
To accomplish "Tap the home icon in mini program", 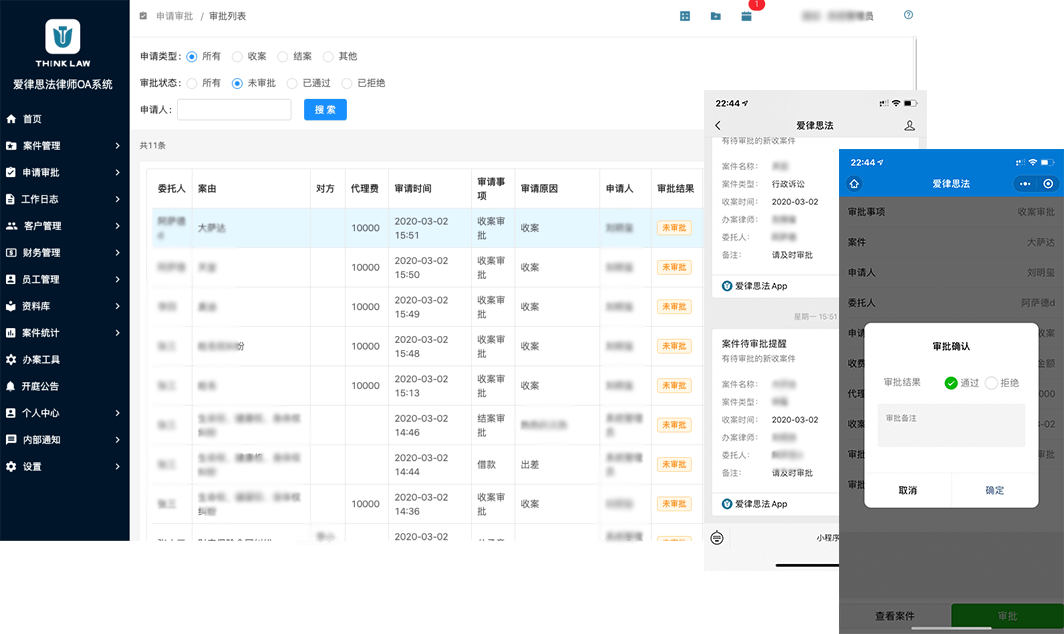I will tap(854, 184).
